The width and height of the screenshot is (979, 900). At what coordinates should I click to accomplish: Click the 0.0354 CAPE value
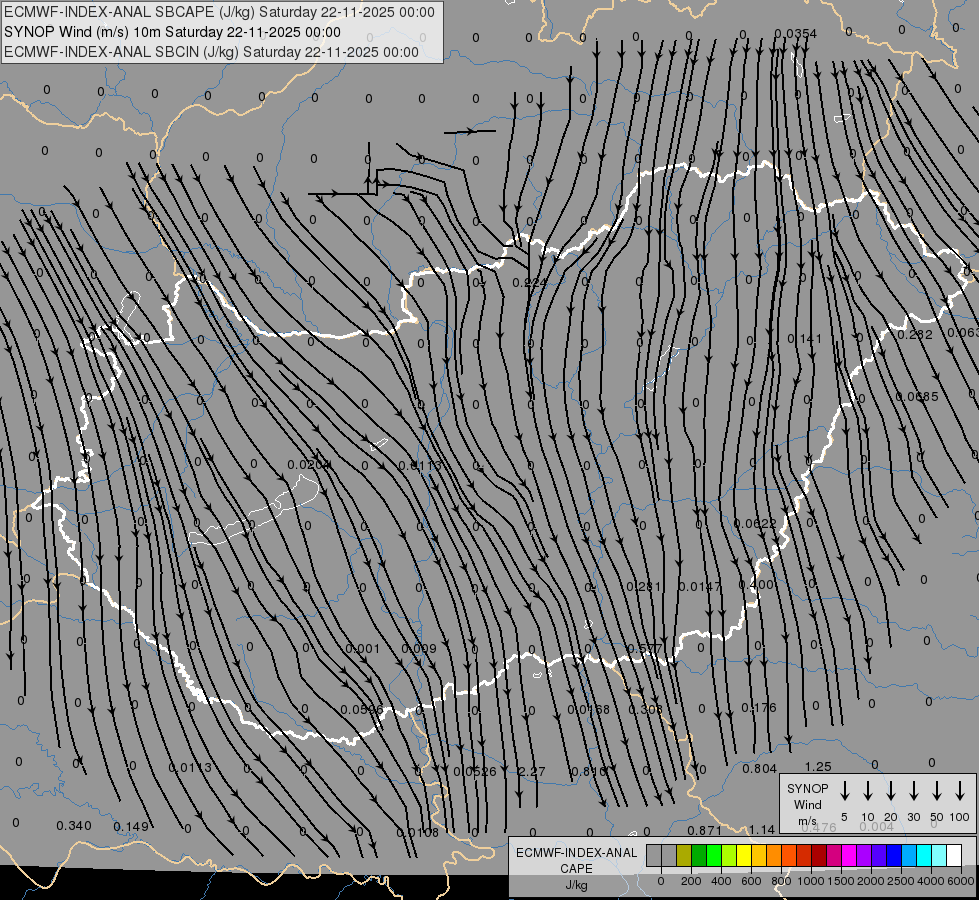pos(795,33)
